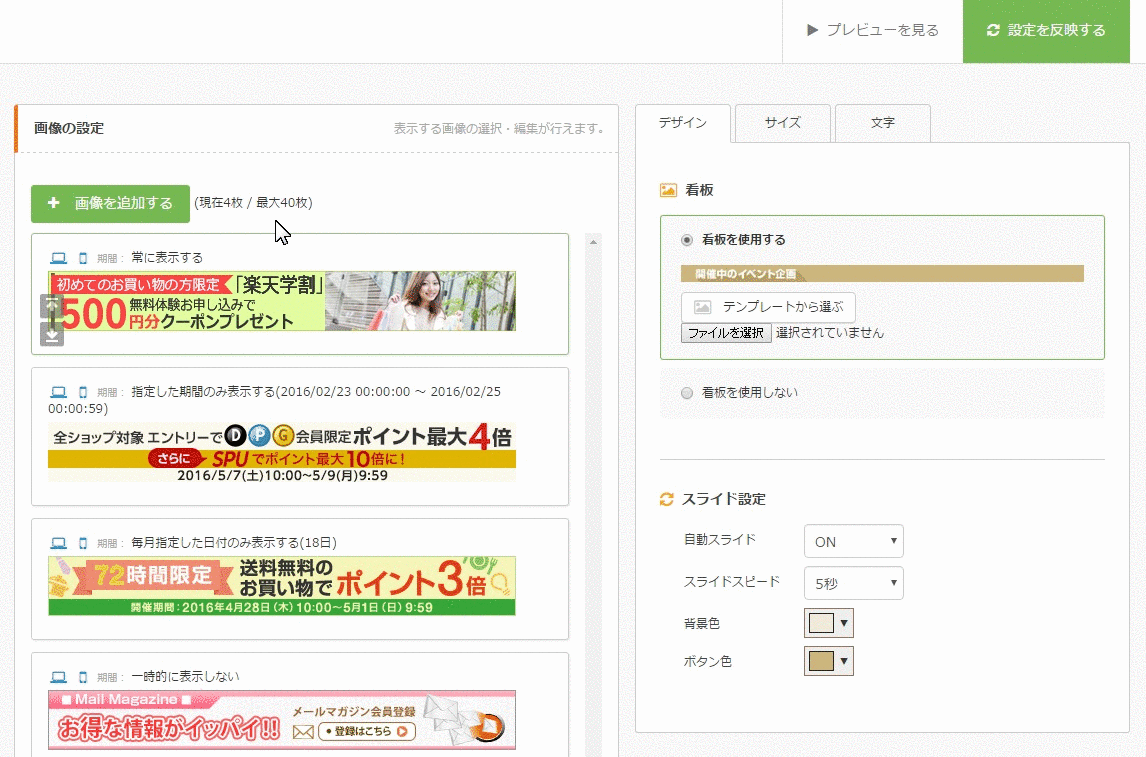Click the 画像を追加する button
1146x757 pixels.
[x=110, y=203]
